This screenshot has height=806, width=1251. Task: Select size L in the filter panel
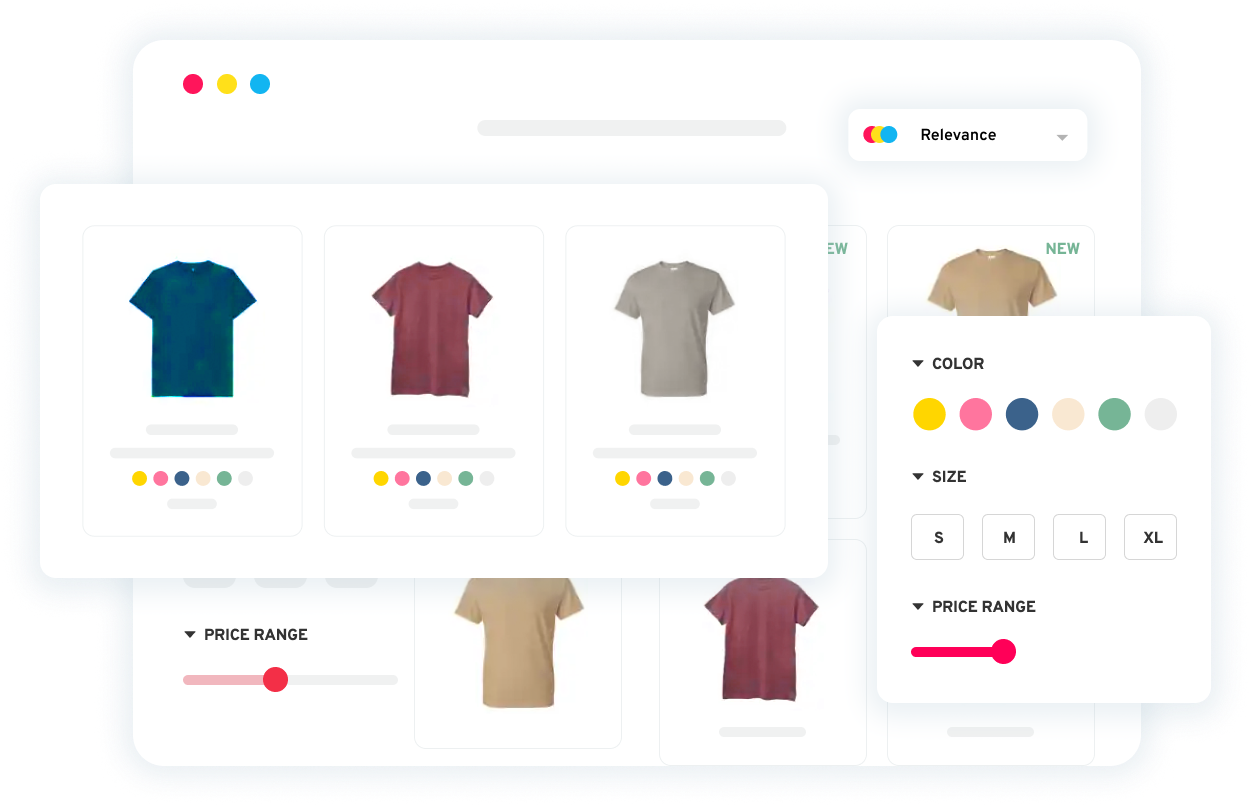[x=1079, y=537]
